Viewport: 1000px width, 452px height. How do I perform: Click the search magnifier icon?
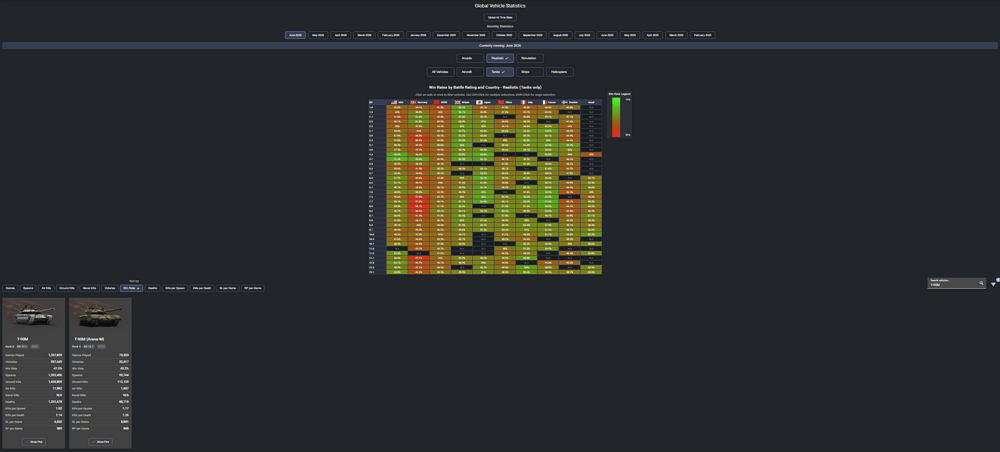tap(982, 282)
